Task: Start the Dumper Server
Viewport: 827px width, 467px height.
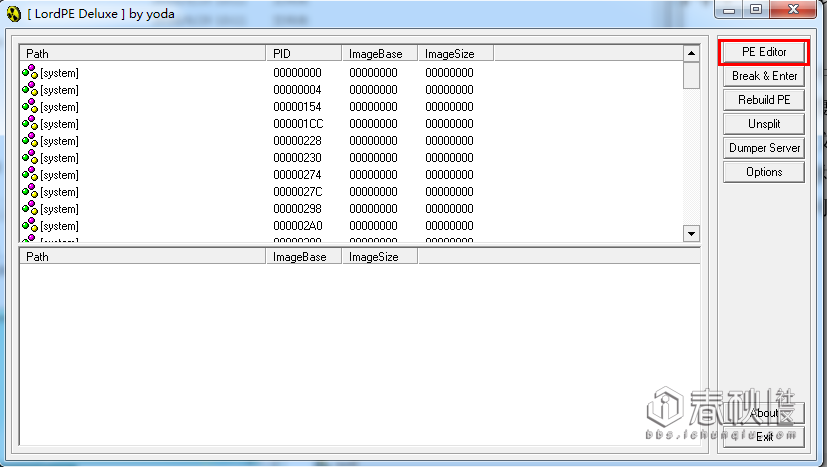Action: pos(764,148)
